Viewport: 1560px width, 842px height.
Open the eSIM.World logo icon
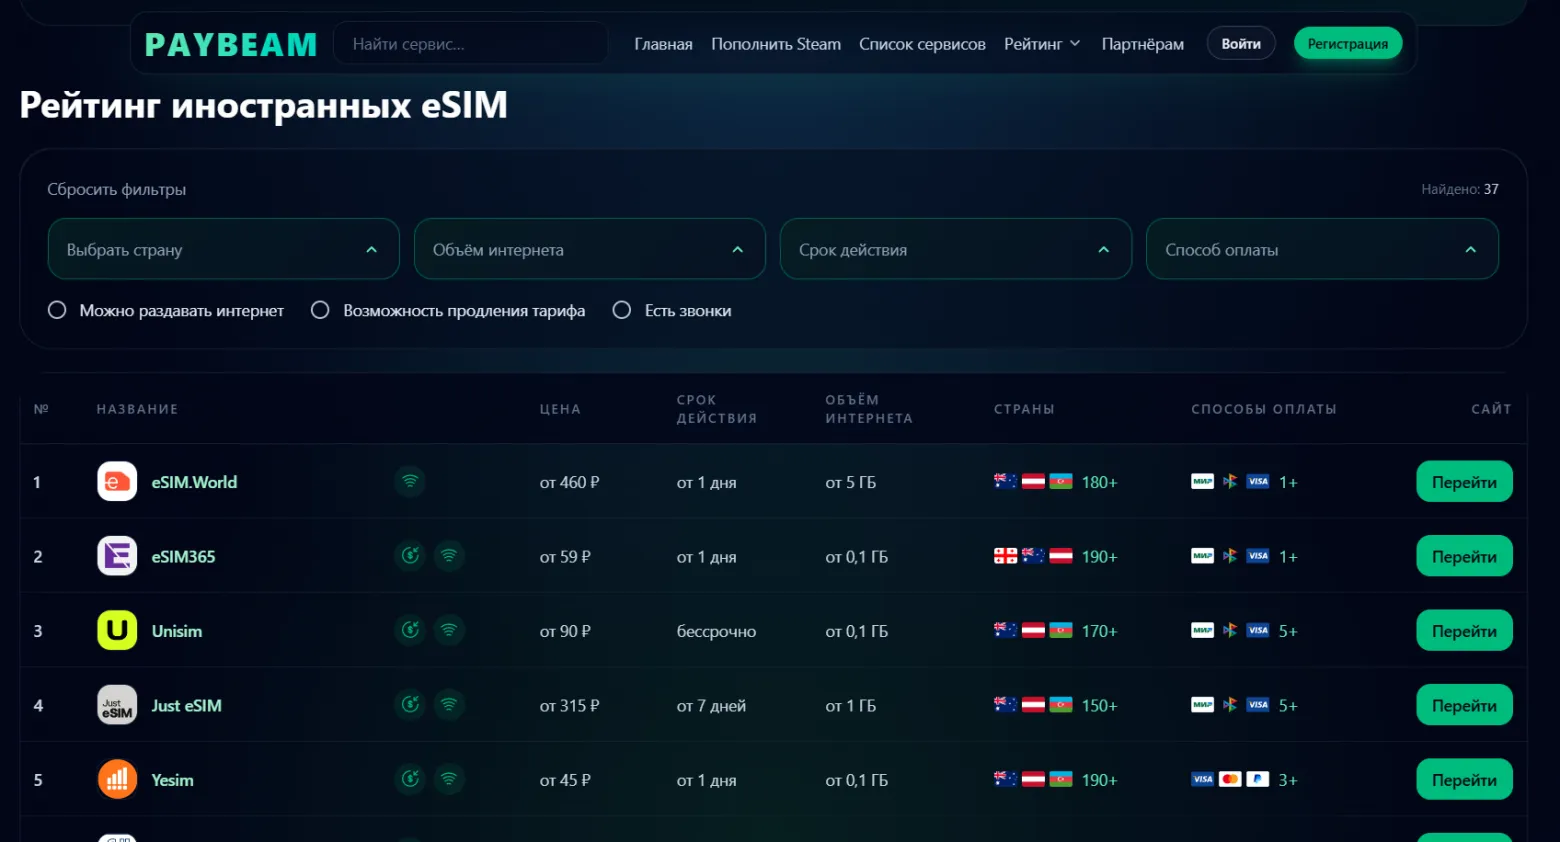point(117,482)
